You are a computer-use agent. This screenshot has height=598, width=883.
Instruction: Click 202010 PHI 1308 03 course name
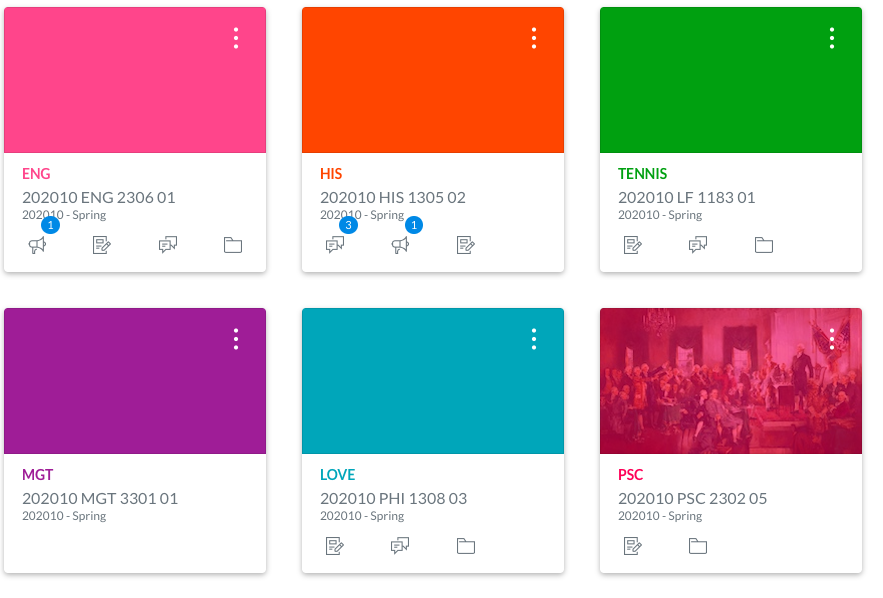(393, 498)
